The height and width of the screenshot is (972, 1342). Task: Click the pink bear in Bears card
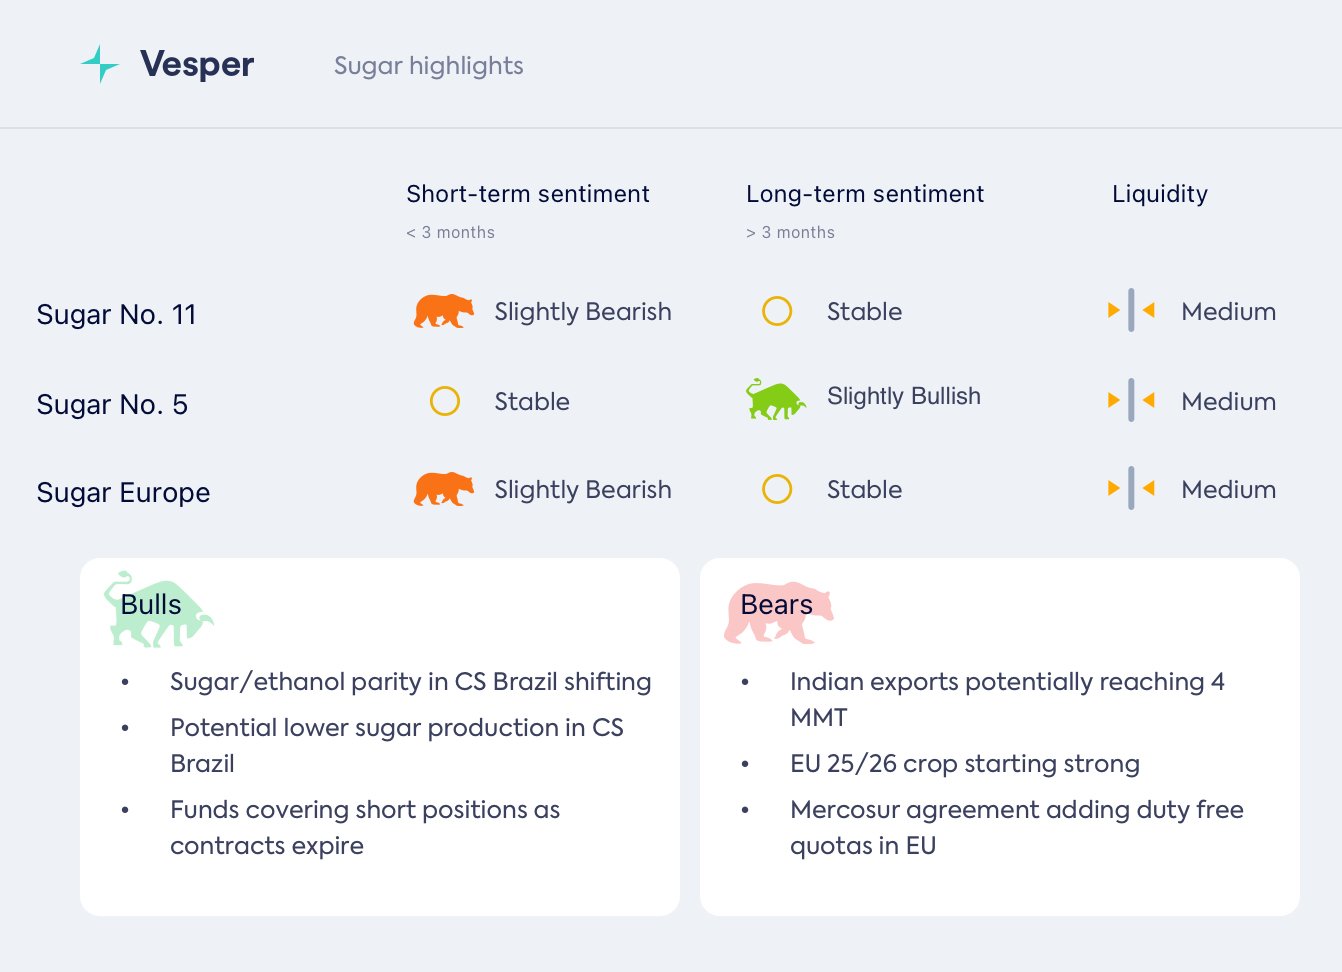[778, 611]
